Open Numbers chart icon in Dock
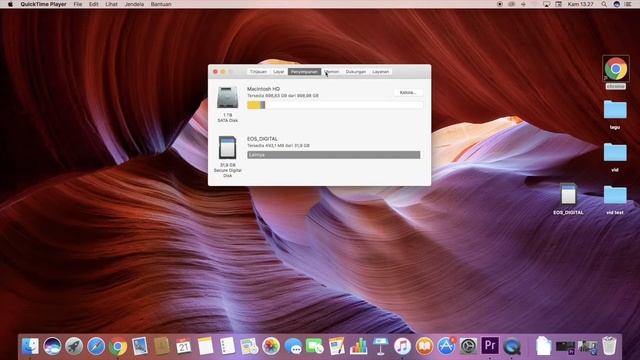 (359, 346)
